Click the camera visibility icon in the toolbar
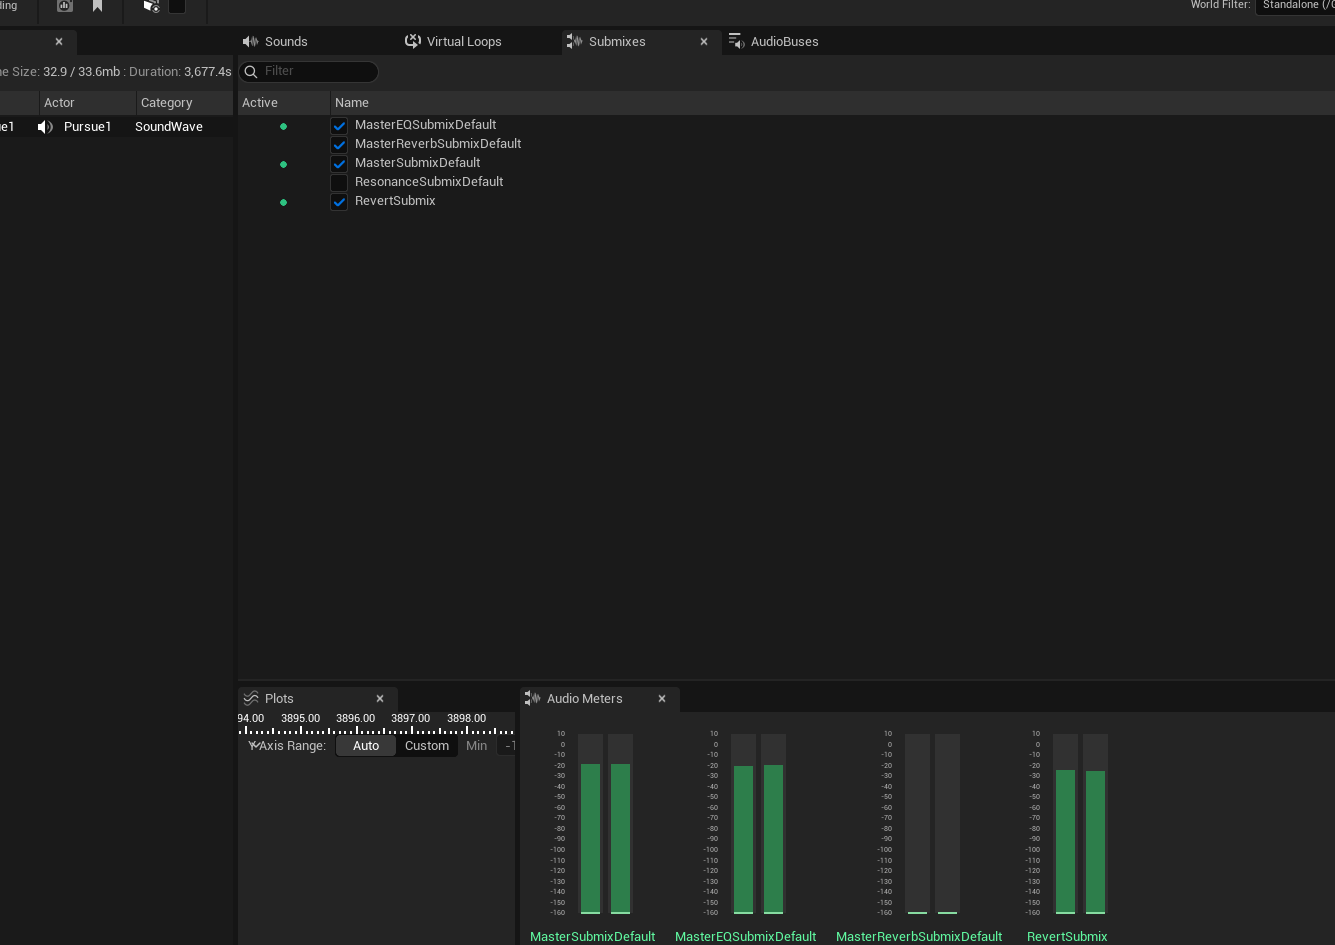This screenshot has width=1335, height=945. [150, 7]
